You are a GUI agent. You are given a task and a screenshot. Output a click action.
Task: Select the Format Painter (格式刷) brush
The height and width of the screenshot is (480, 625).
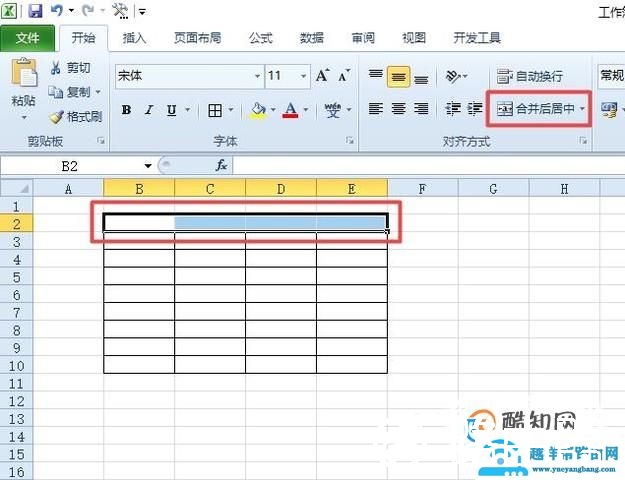(x=75, y=117)
